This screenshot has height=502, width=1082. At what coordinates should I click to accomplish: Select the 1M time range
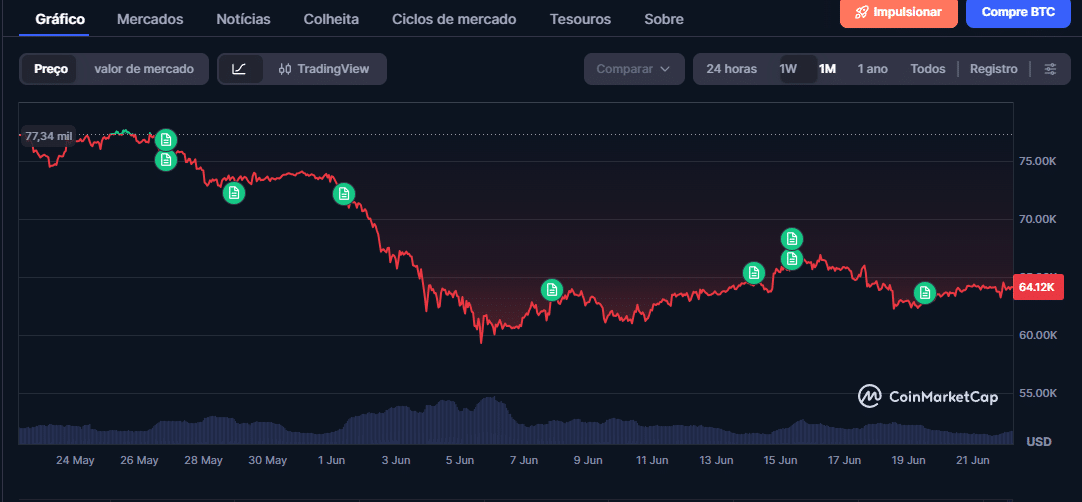pos(827,69)
